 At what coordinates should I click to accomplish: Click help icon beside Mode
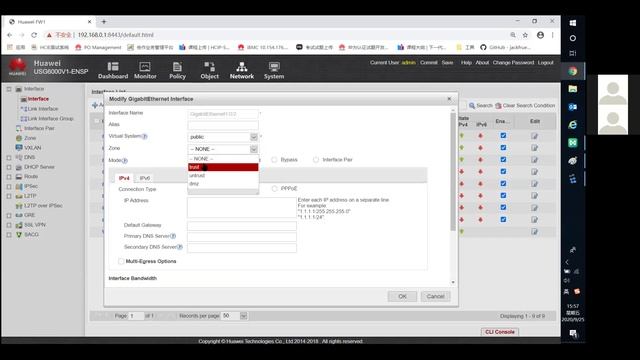(x=125, y=161)
